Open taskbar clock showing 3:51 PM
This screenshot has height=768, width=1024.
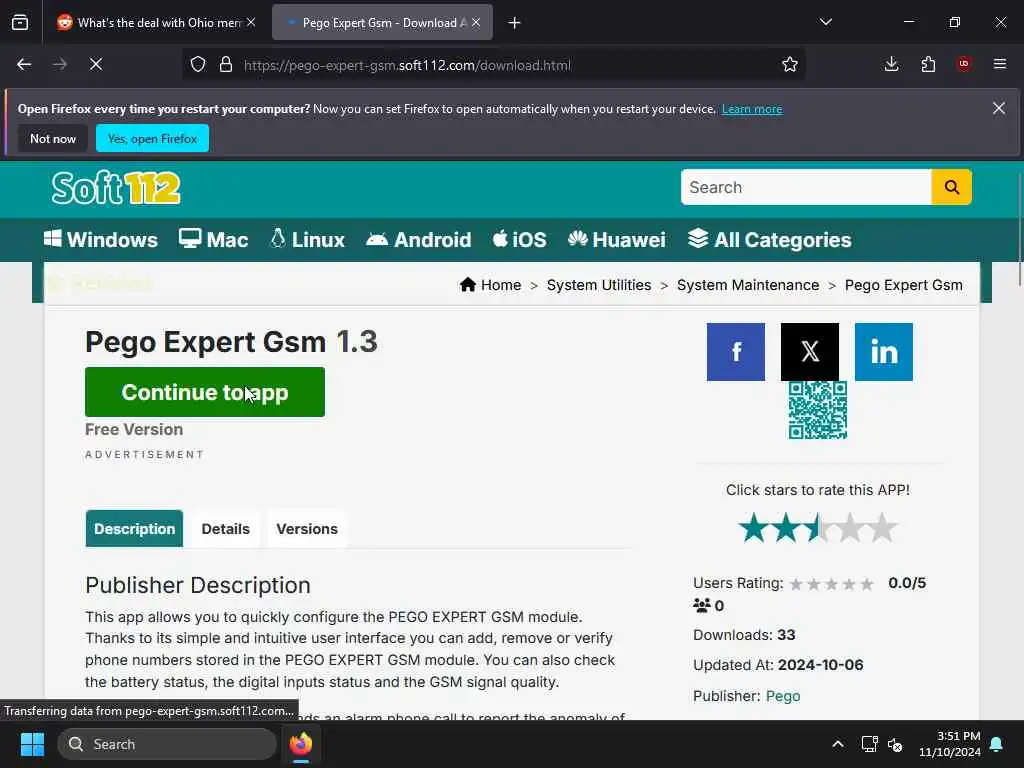tap(950, 744)
